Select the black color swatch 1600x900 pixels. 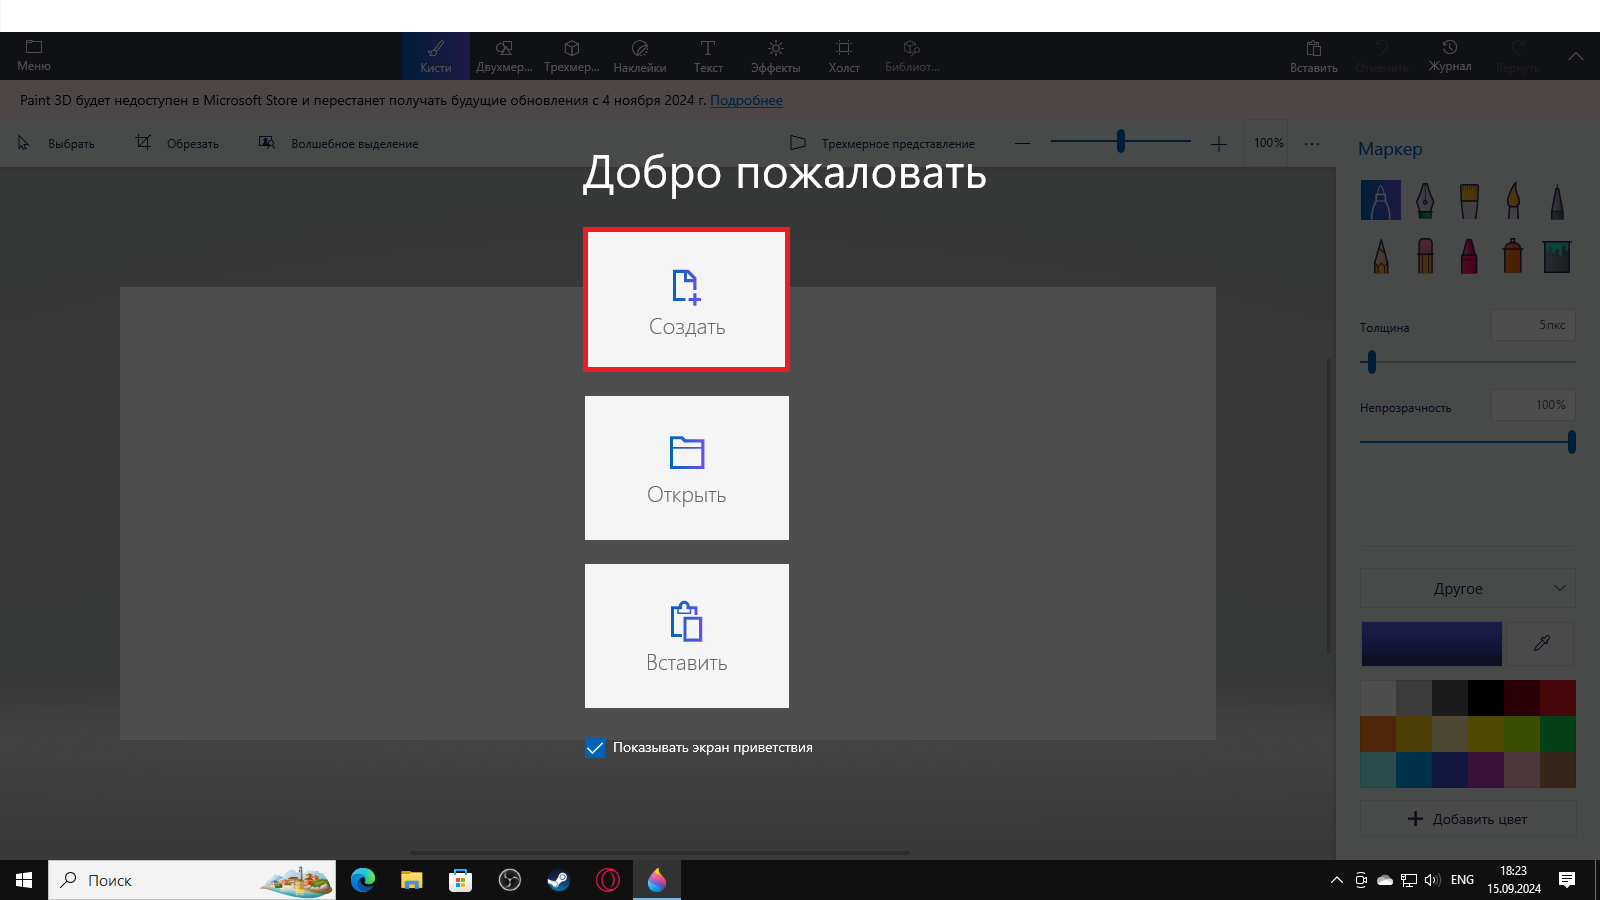coord(1486,698)
